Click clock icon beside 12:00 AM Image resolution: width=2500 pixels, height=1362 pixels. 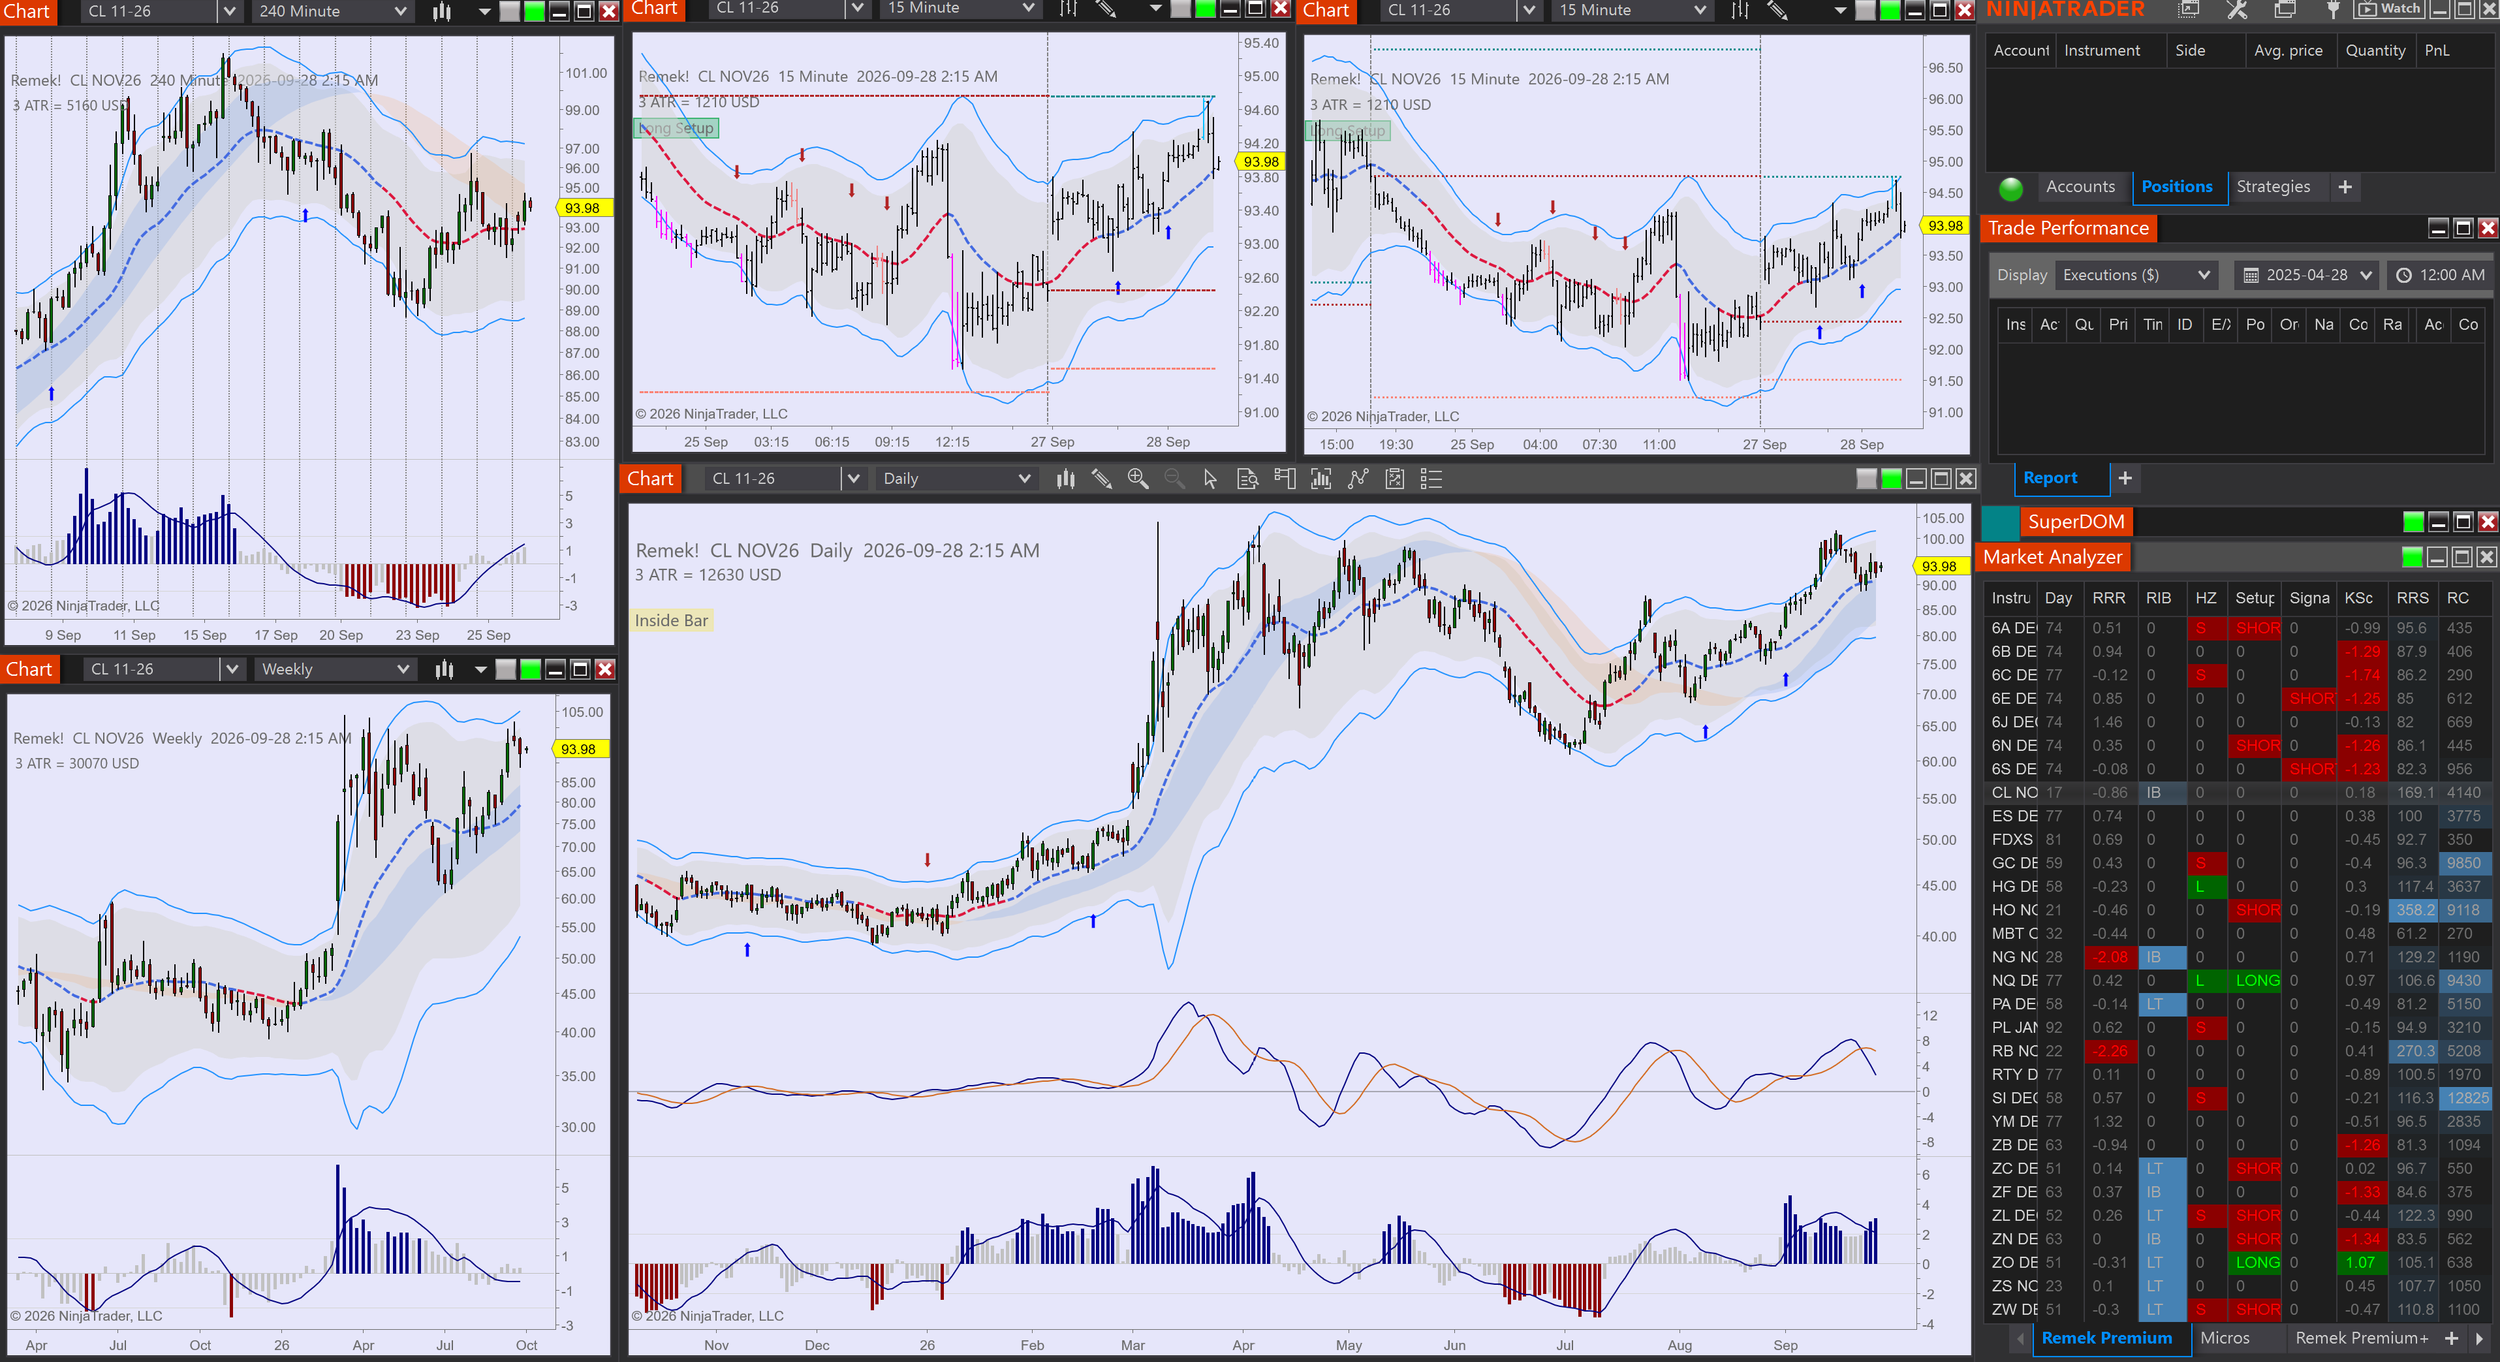pos(2404,275)
